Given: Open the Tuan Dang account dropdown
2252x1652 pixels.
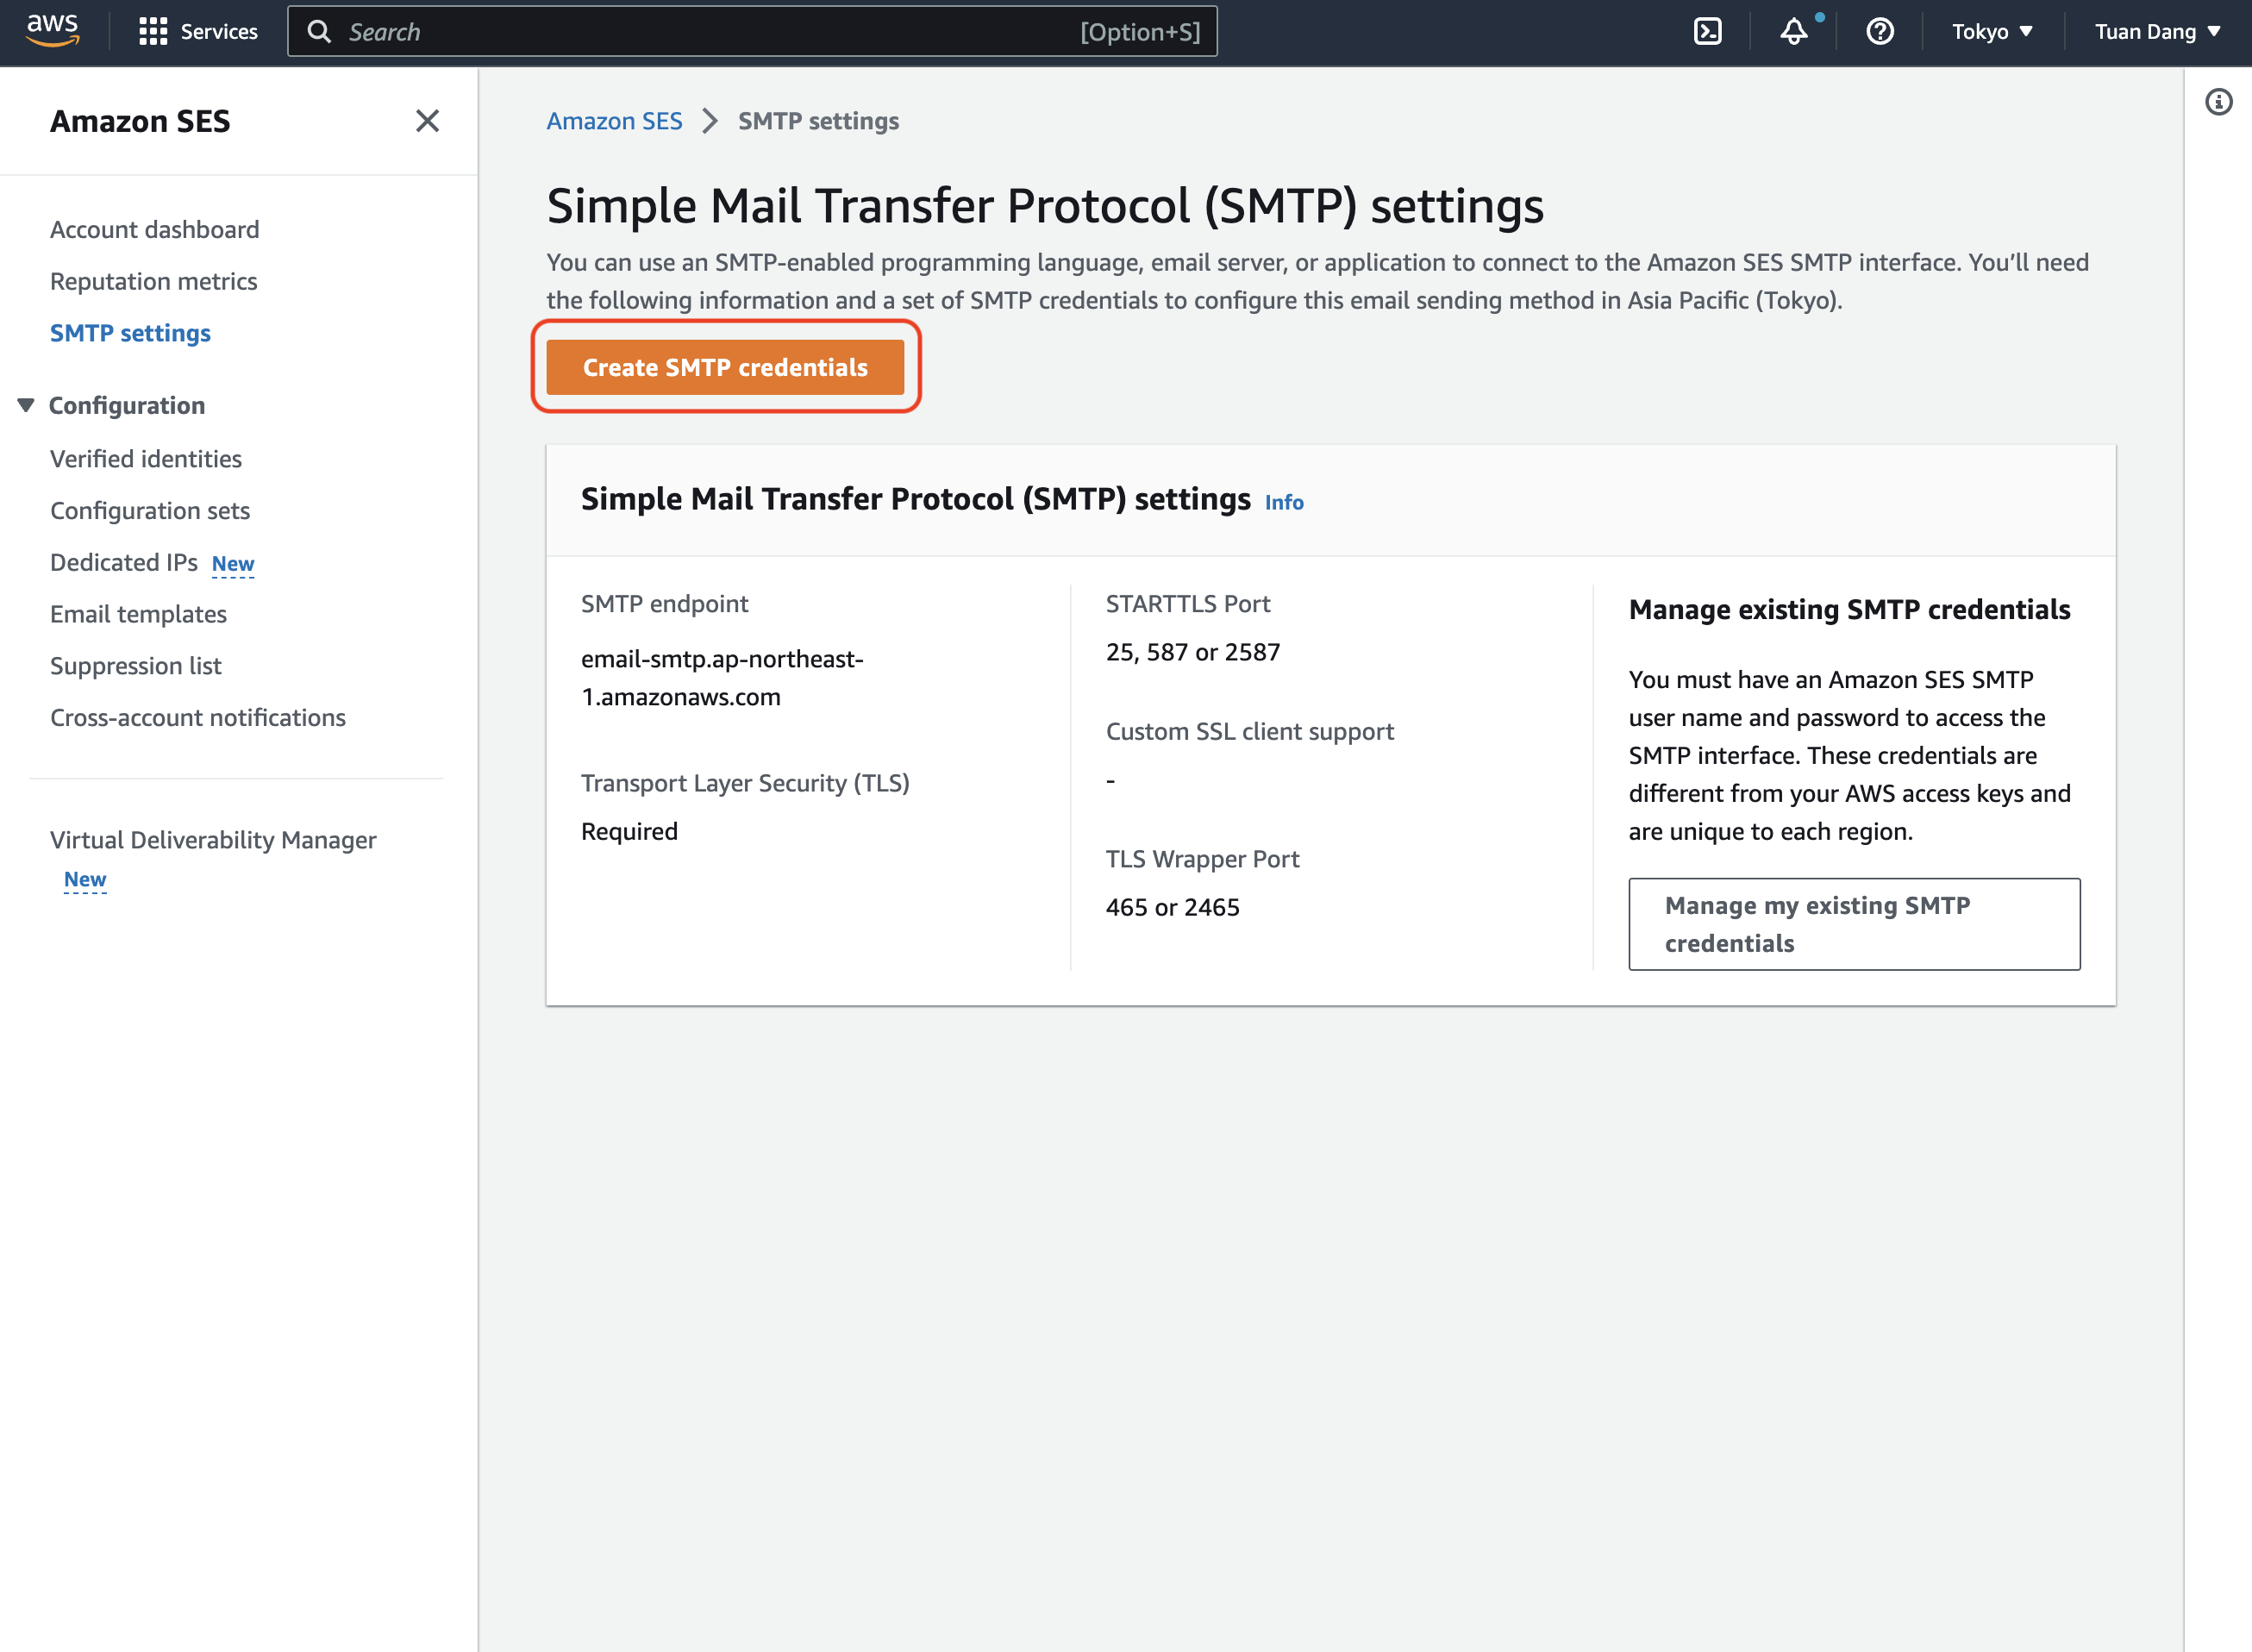Looking at the screenshot, I should [x=2157, y=31].
